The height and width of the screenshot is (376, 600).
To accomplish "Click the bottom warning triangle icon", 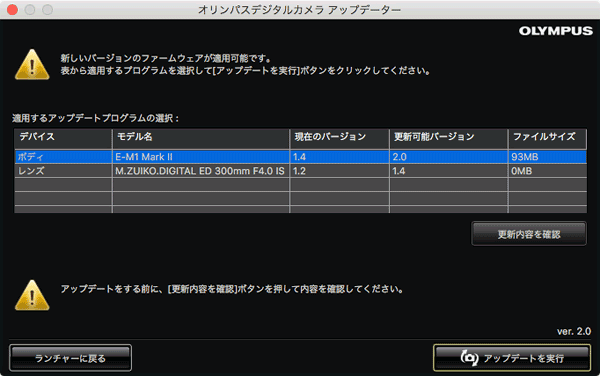I will (32, 295).
